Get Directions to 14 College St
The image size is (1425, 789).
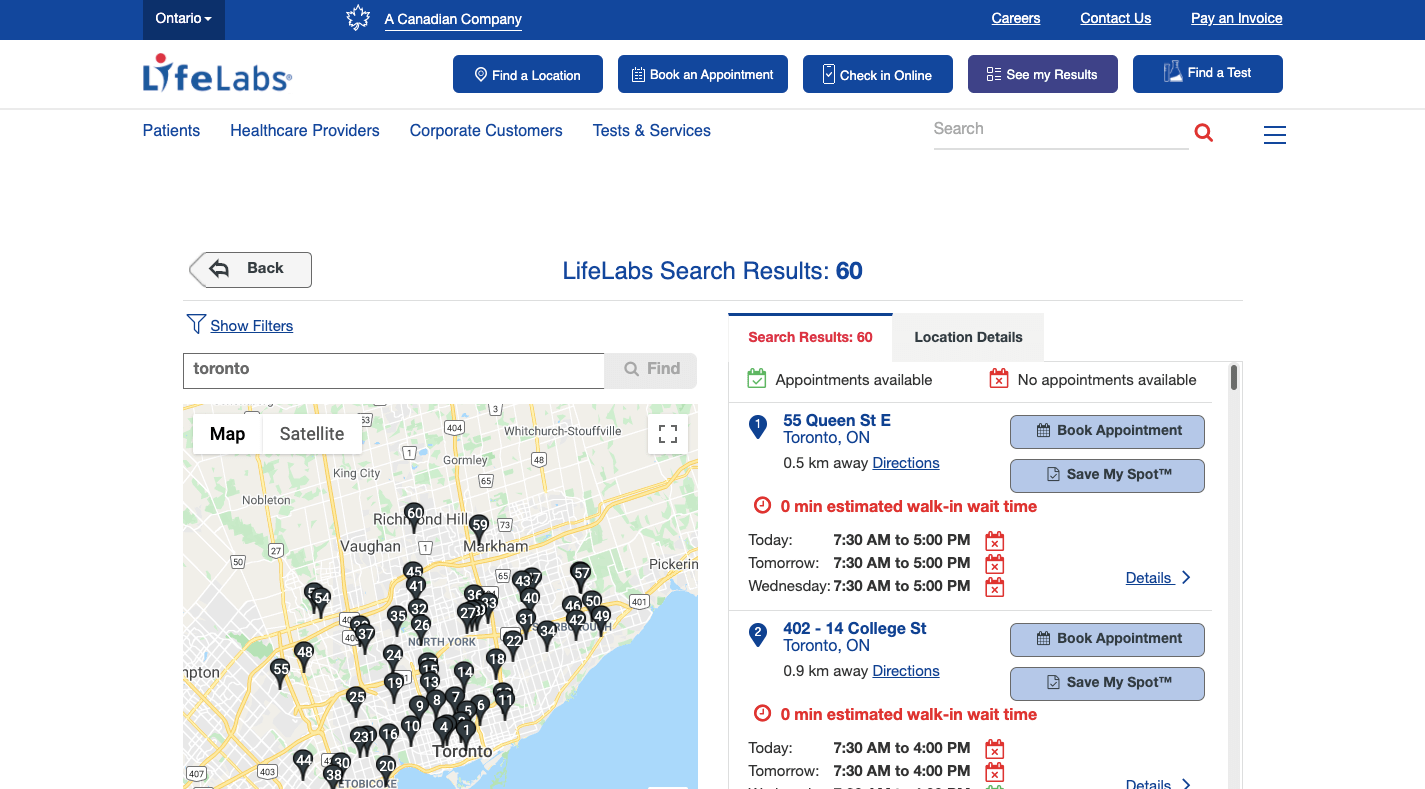click(906, 671)
